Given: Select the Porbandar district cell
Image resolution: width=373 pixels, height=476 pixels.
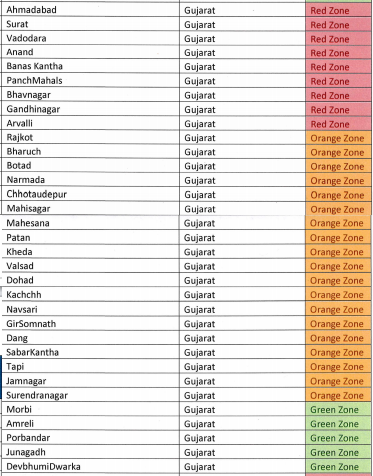Looking at the screenshot, I should point(90,438).
